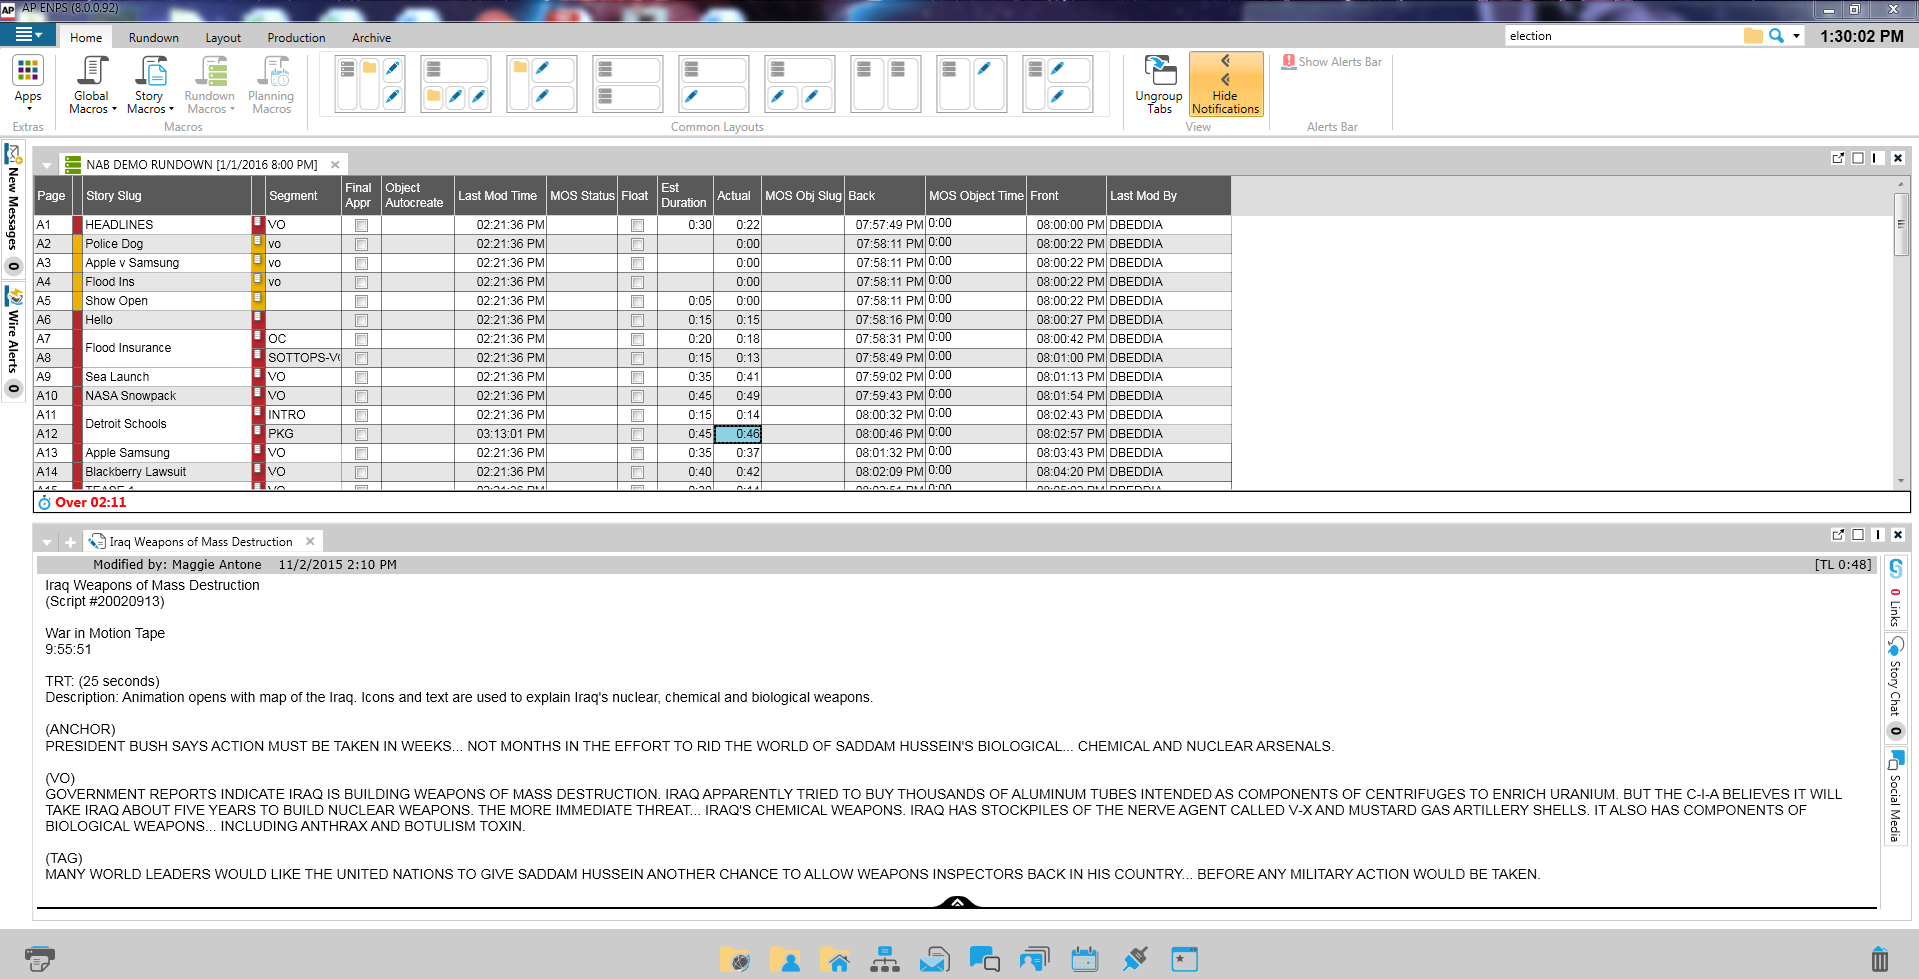Open the New Messages sidebar panel
The height and width of the screenshot is (979, 1919).
pyautogui.click(x=13, y=210)
